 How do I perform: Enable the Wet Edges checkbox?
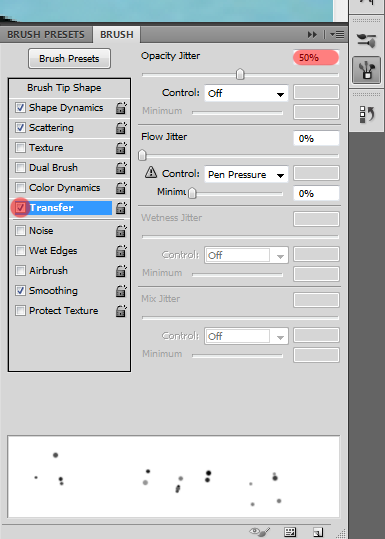[x=20, y=251]
